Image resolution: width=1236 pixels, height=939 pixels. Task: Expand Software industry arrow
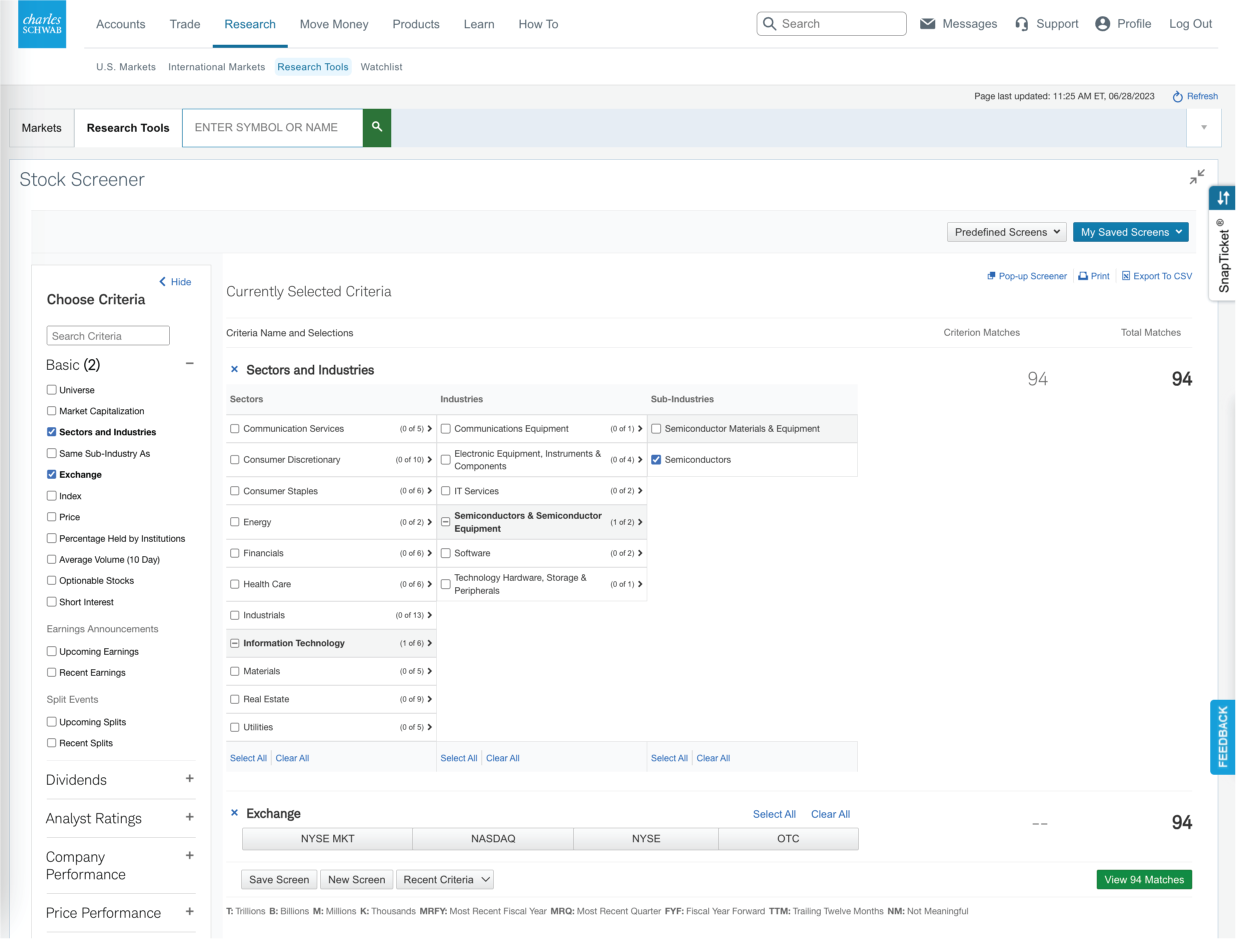(640, 553)
